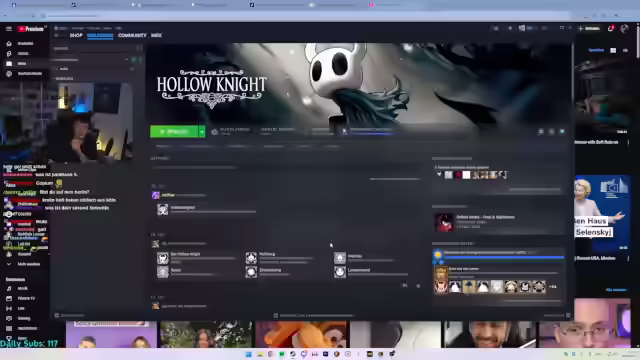Click green filter icon in Steam library sidebar
The width and height of the screenshot is (640, 360).
(x=133, y=60)
